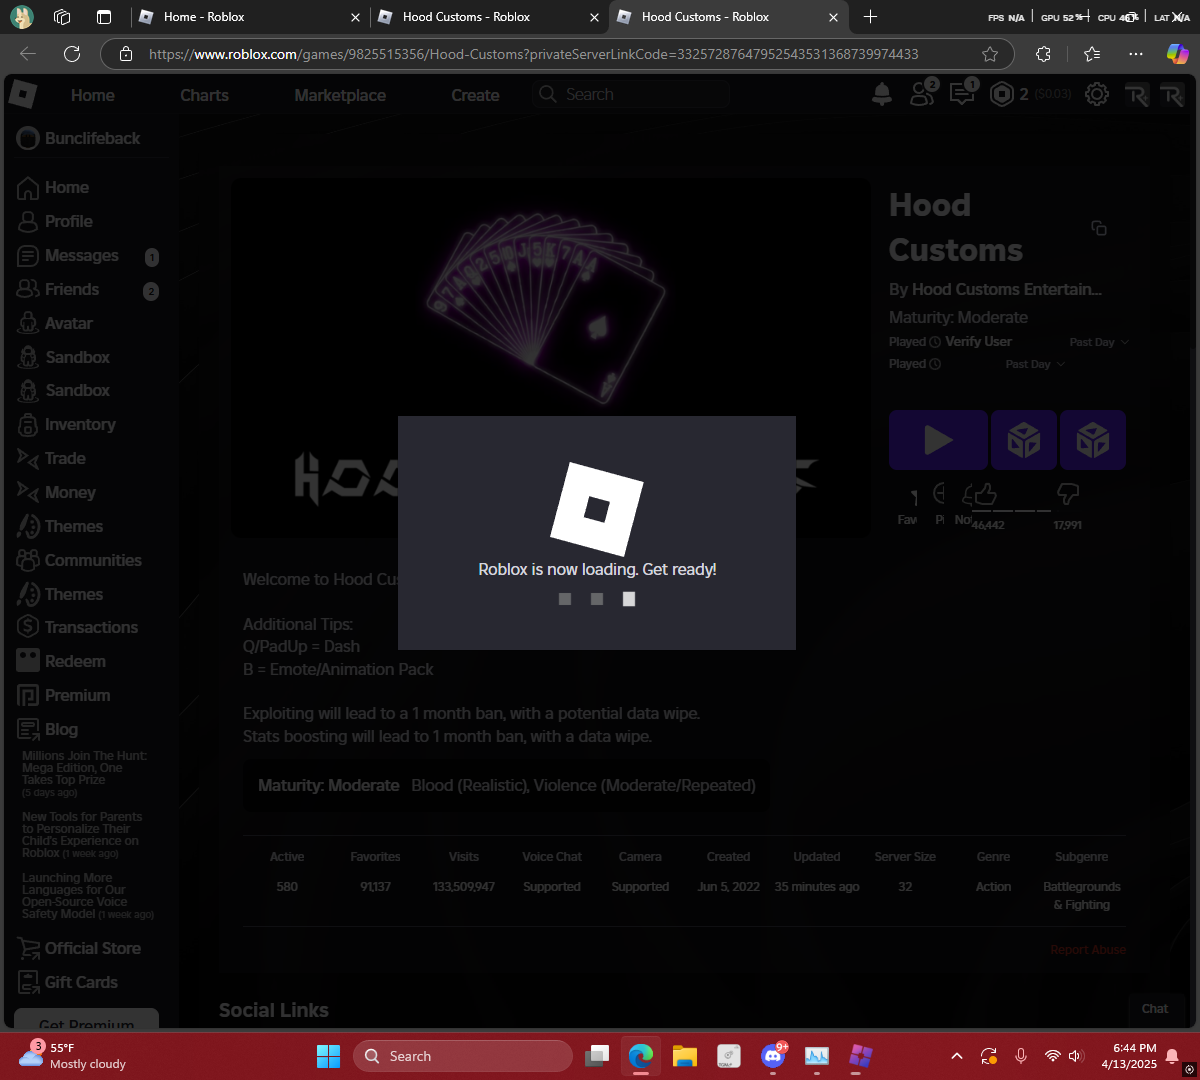Image resolution: width=1200 pixels, height=1080 pixels.
Task: Click the Verify User link
Action: coord(978,342)
